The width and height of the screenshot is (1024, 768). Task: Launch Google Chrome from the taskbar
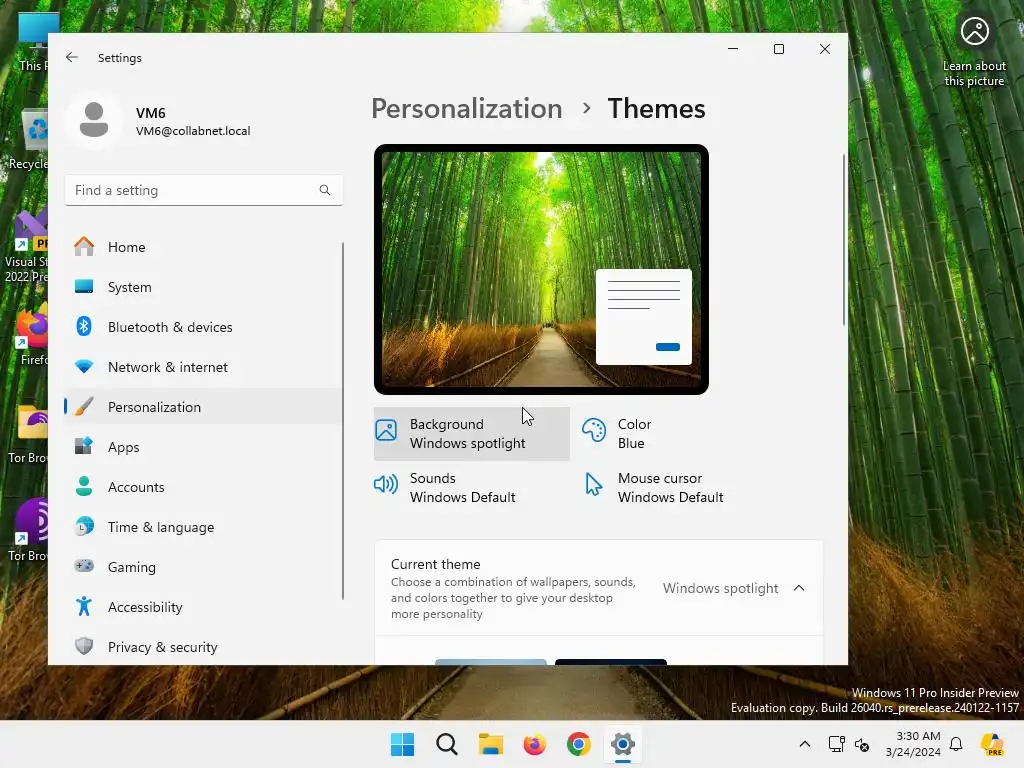pyautogui.click(x=579, y=744)
